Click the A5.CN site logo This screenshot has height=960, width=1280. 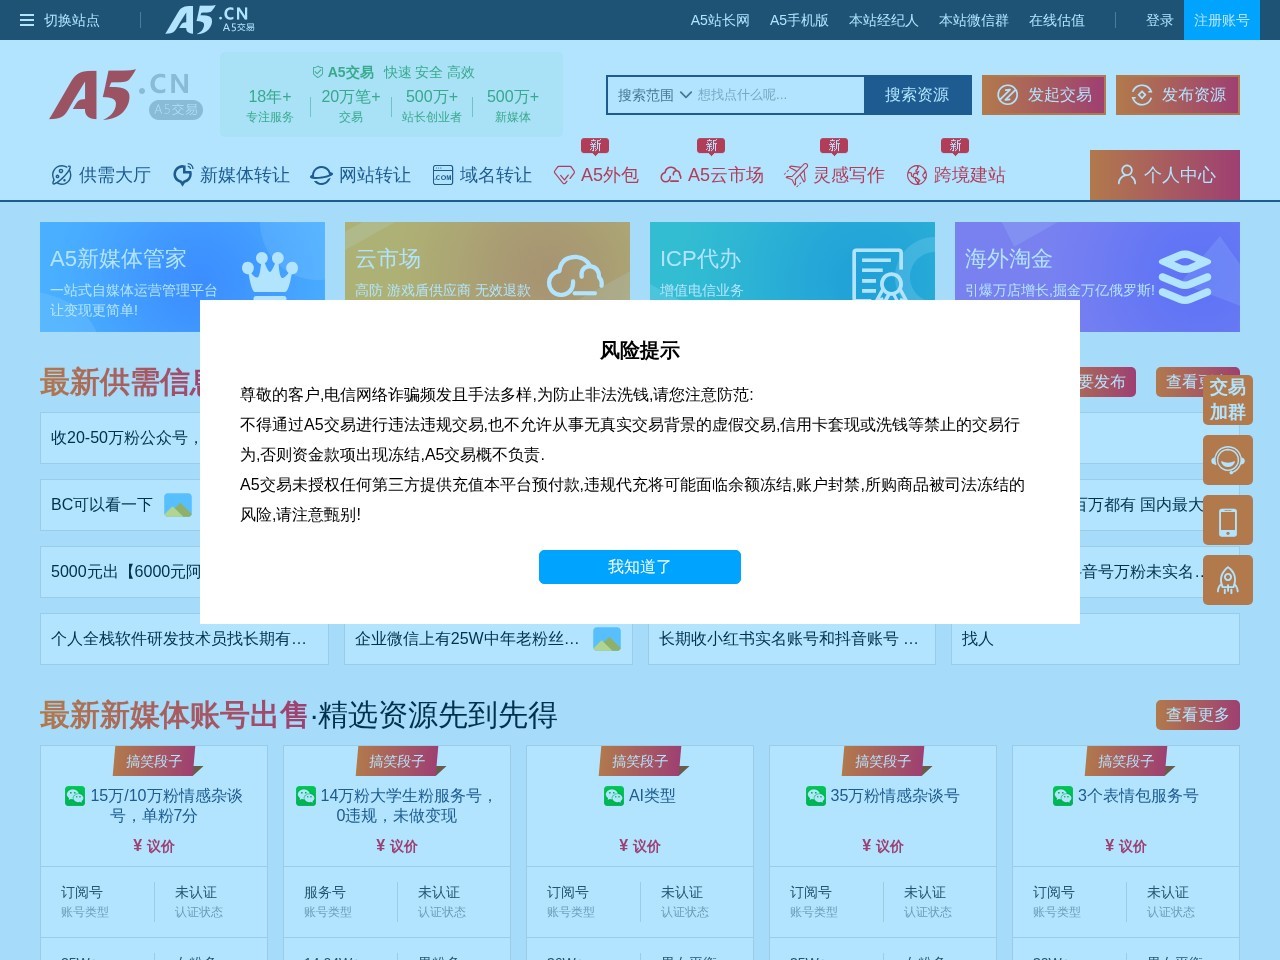click(125, 95)
